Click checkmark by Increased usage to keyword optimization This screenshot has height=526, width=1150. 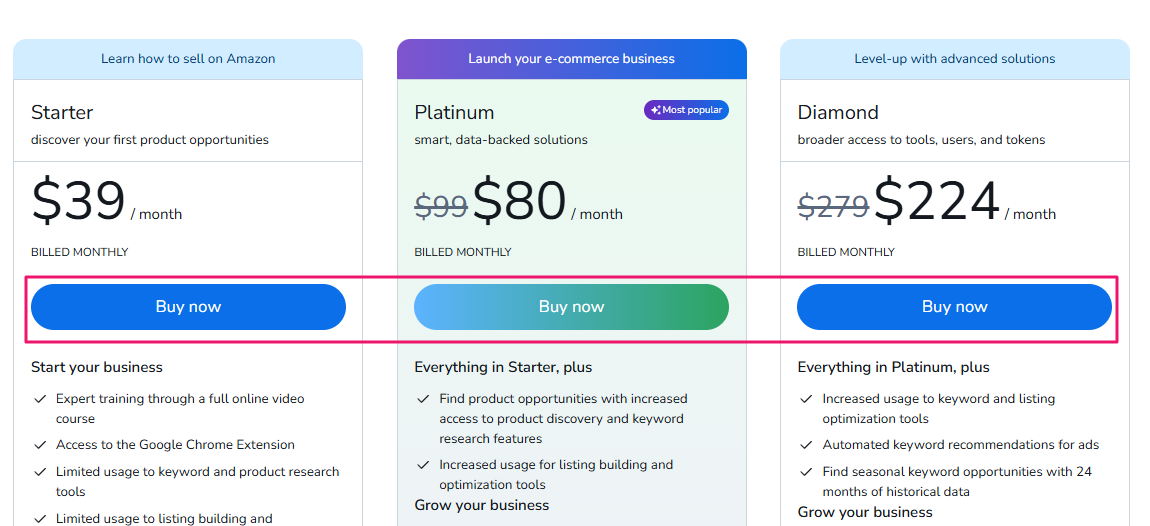click(x=806, y=399)
